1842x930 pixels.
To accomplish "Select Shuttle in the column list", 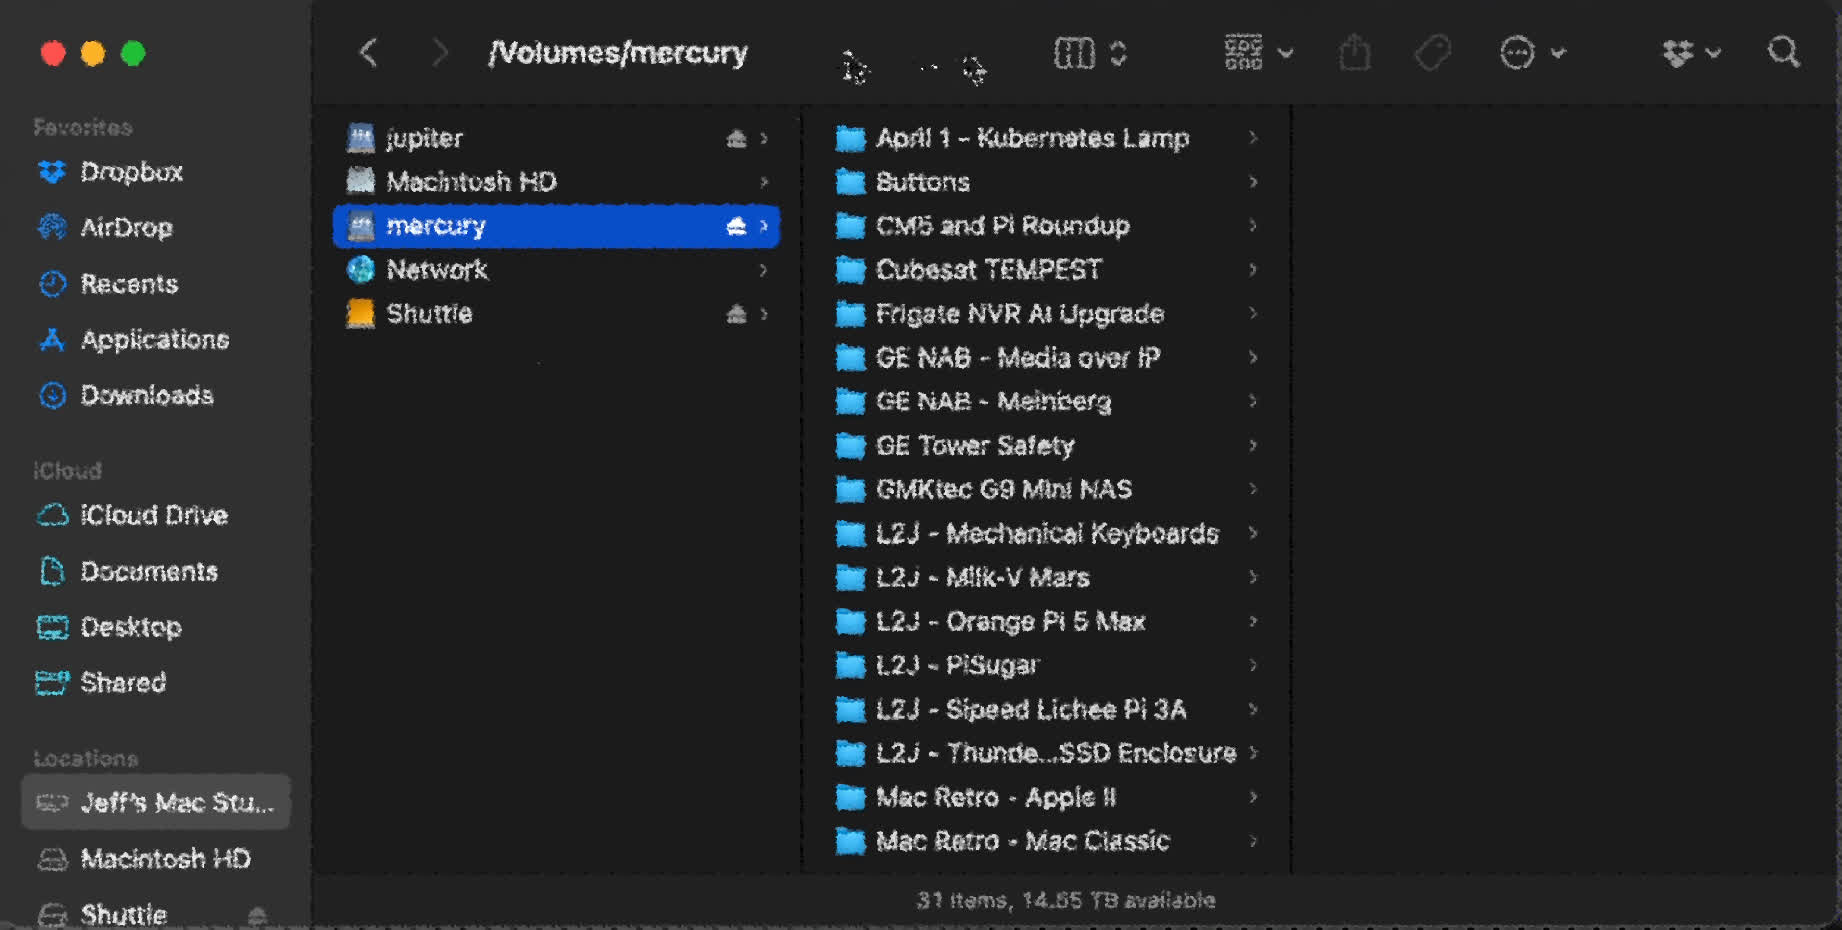I will pos(556,314).
